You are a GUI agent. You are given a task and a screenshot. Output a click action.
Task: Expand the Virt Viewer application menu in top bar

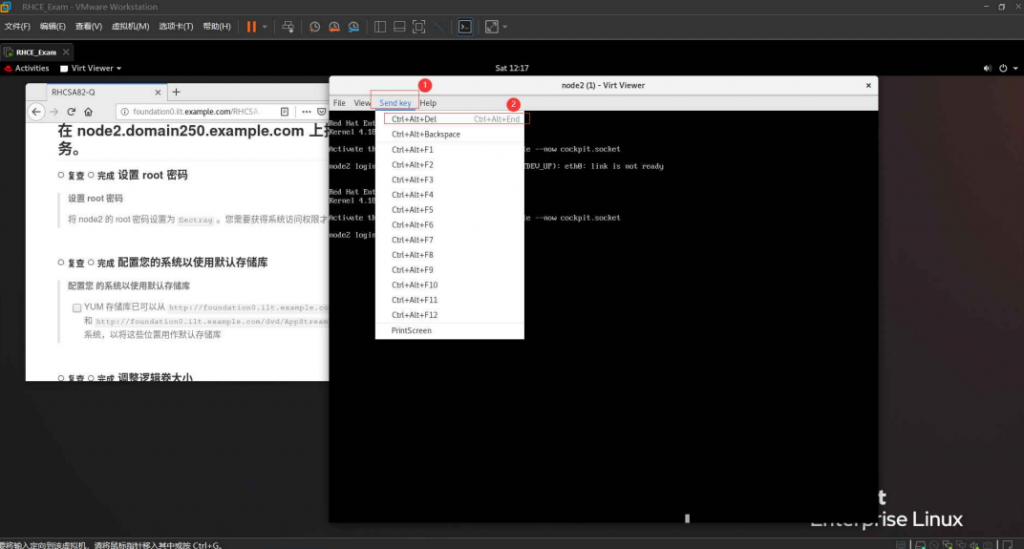[x=91, y=68]
